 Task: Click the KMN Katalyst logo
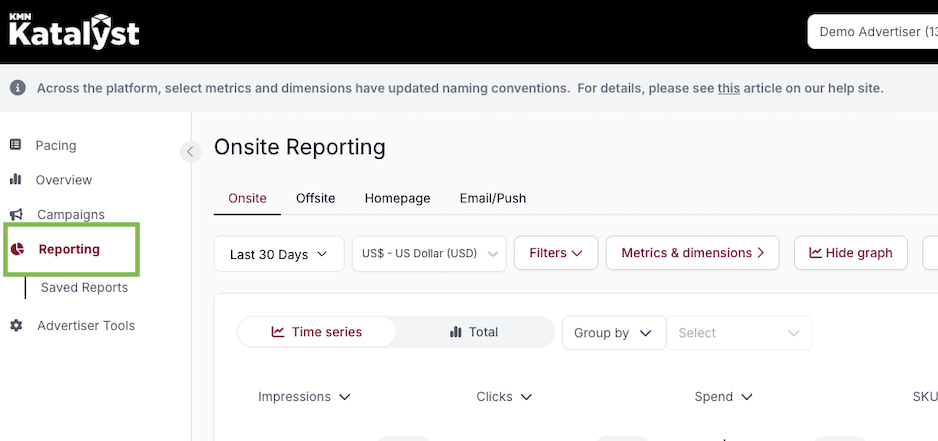(x=74, y=31)
